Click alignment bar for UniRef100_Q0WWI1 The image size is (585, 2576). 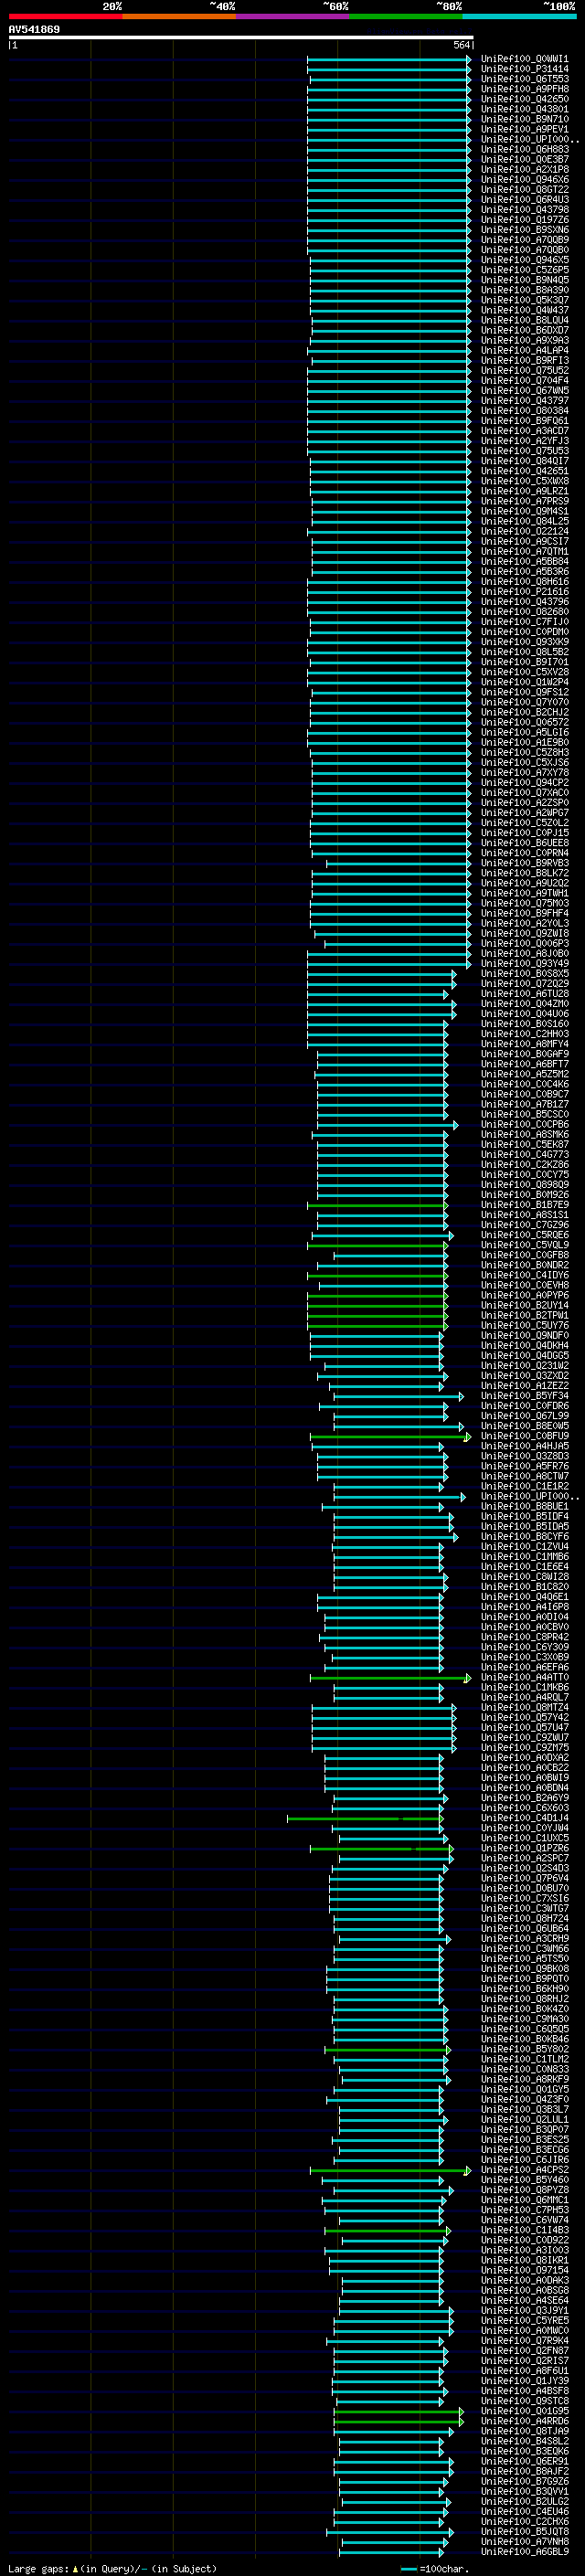click(389, 59)
